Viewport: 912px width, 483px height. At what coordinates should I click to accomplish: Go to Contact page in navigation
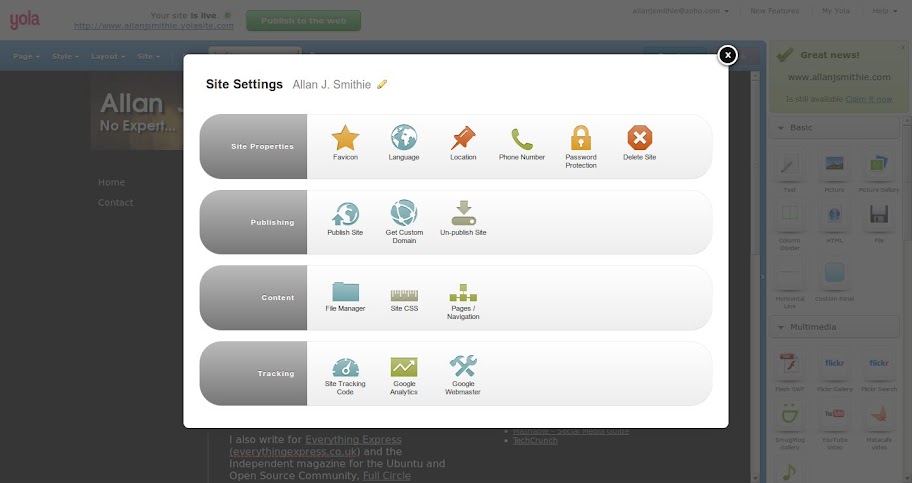115,203
